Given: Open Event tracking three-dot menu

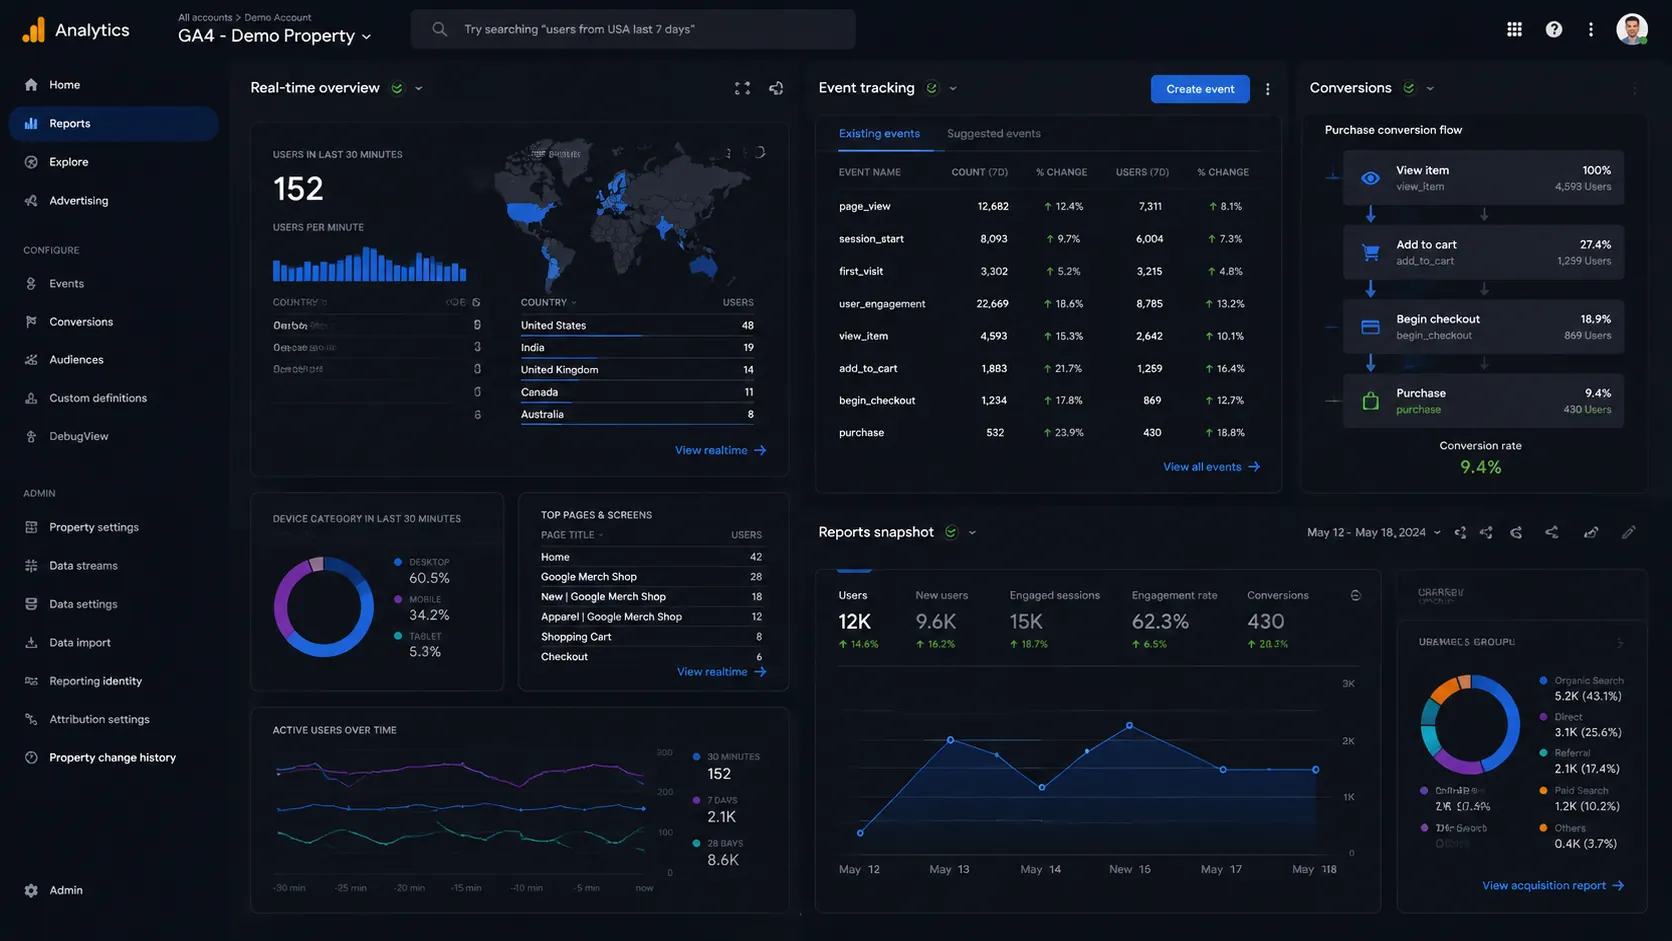Looking at the screenshot, I should [1268, 89].
